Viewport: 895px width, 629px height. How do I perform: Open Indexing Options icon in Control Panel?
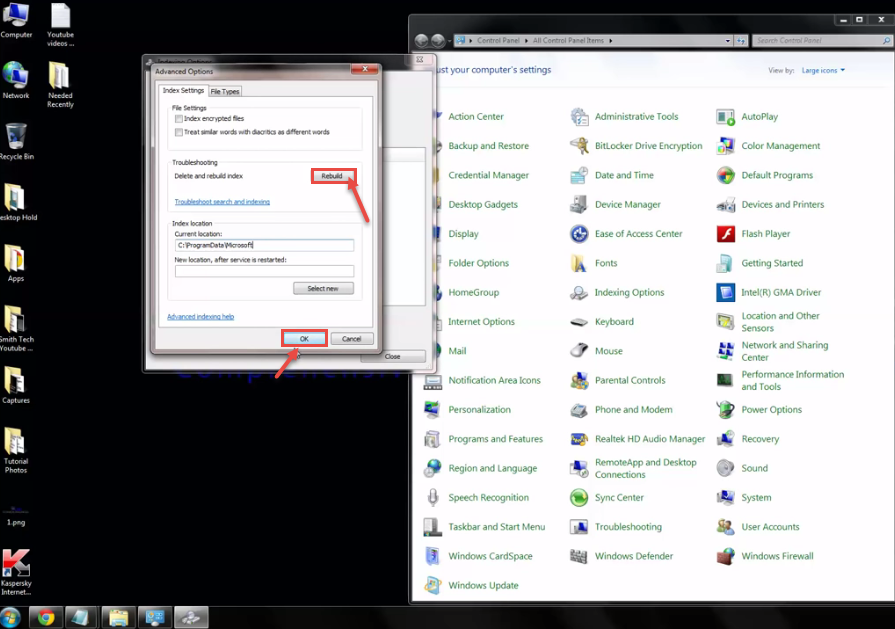tap(579, 293)
